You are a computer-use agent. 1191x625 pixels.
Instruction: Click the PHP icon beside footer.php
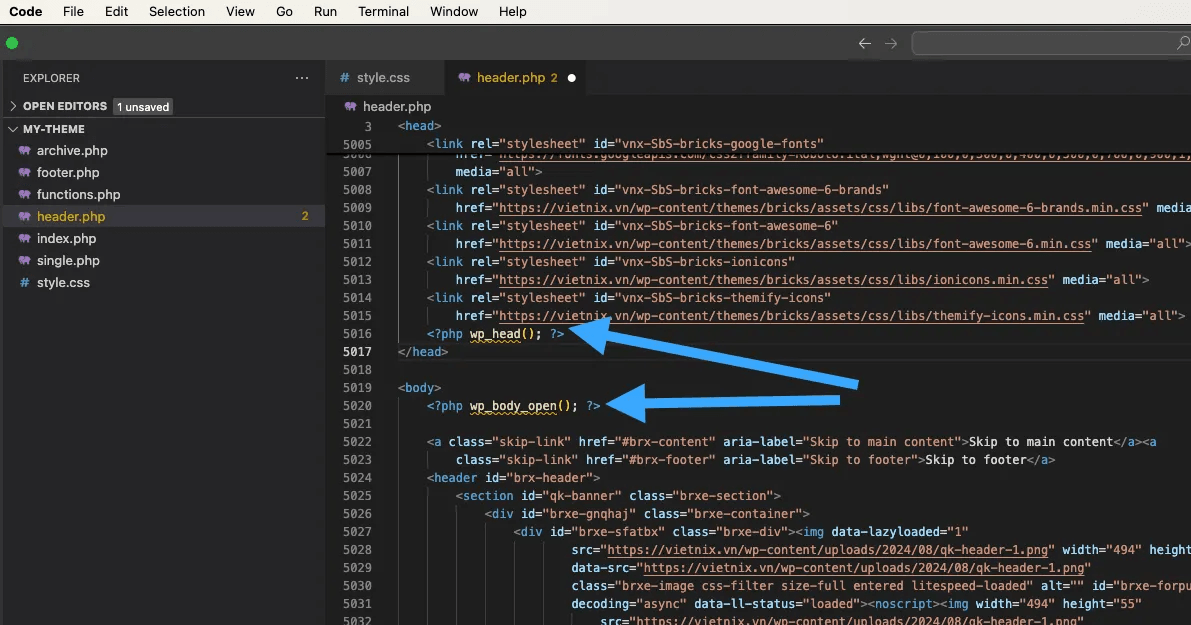point(24,172)
